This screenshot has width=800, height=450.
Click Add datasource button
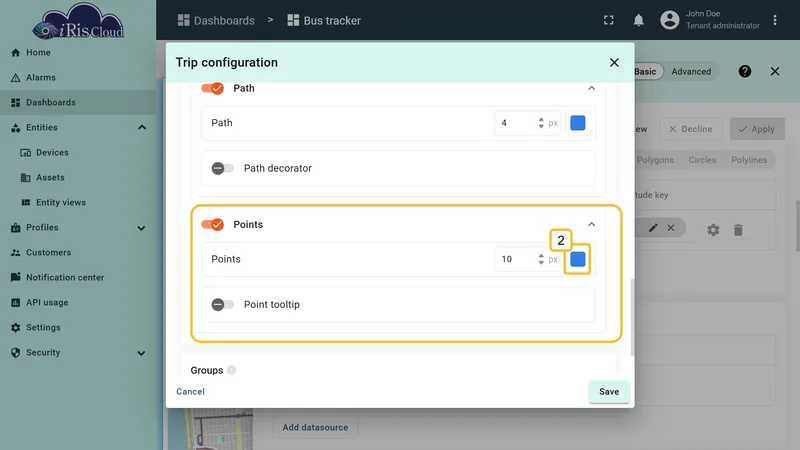coord(315,428)
